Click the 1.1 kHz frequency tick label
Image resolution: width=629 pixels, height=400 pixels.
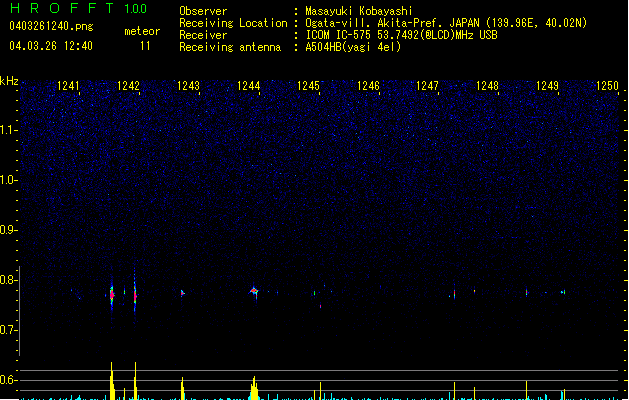tap(8, 130)
